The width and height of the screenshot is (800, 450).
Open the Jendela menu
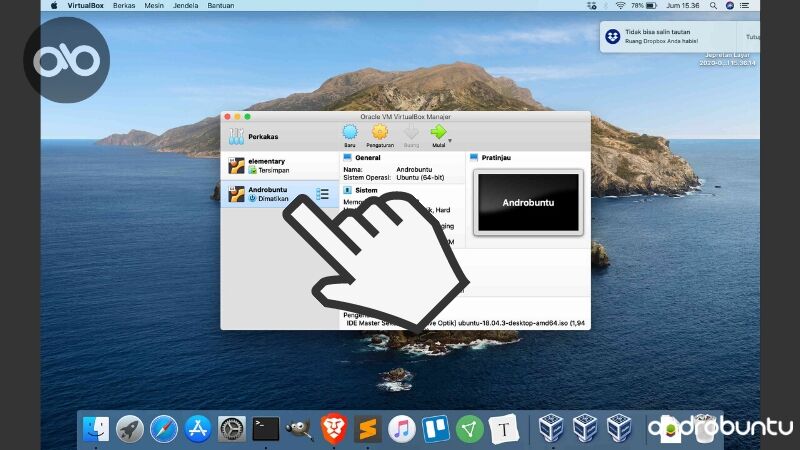pyautogui.click(x=185, y=6)
